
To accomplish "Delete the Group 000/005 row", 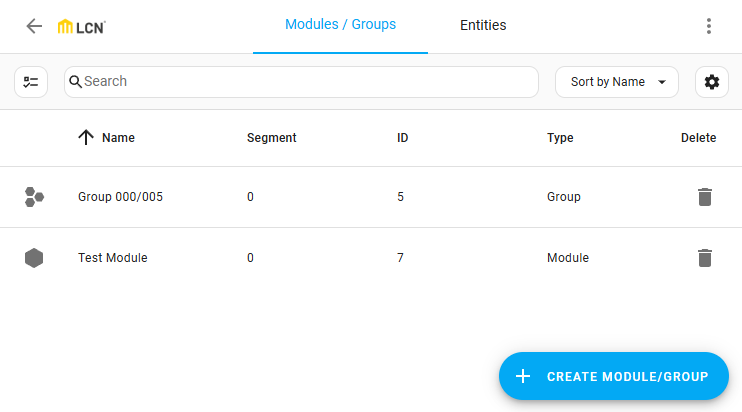I will pyautogui.click(x=705, y=197).
